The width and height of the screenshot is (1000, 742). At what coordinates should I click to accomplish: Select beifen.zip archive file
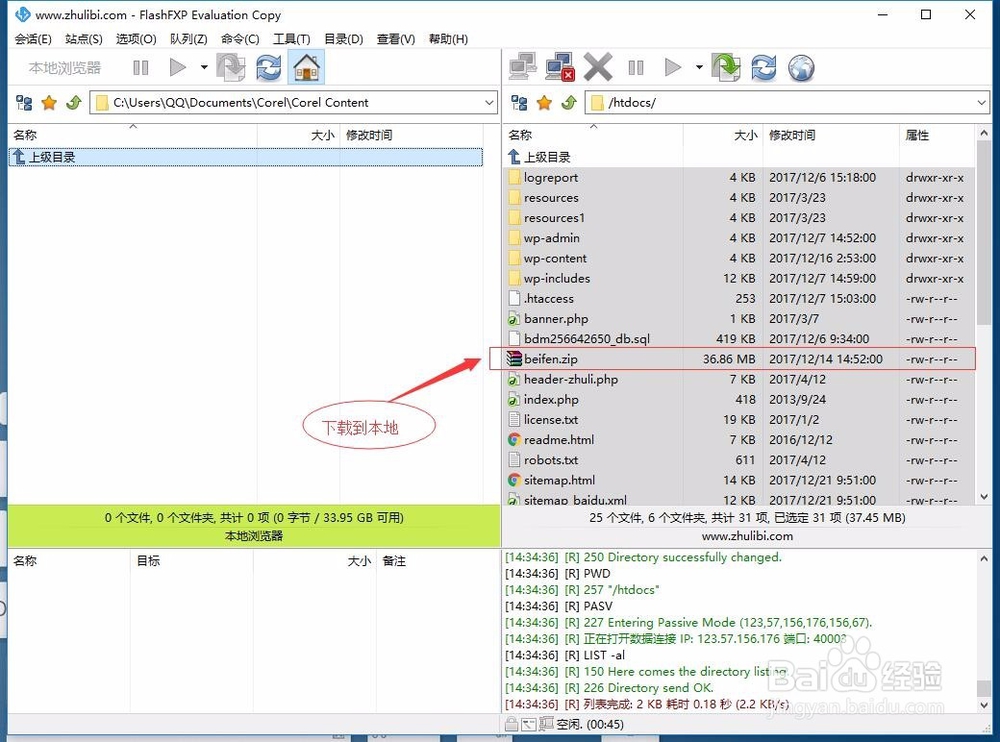(x=739, y=359)
